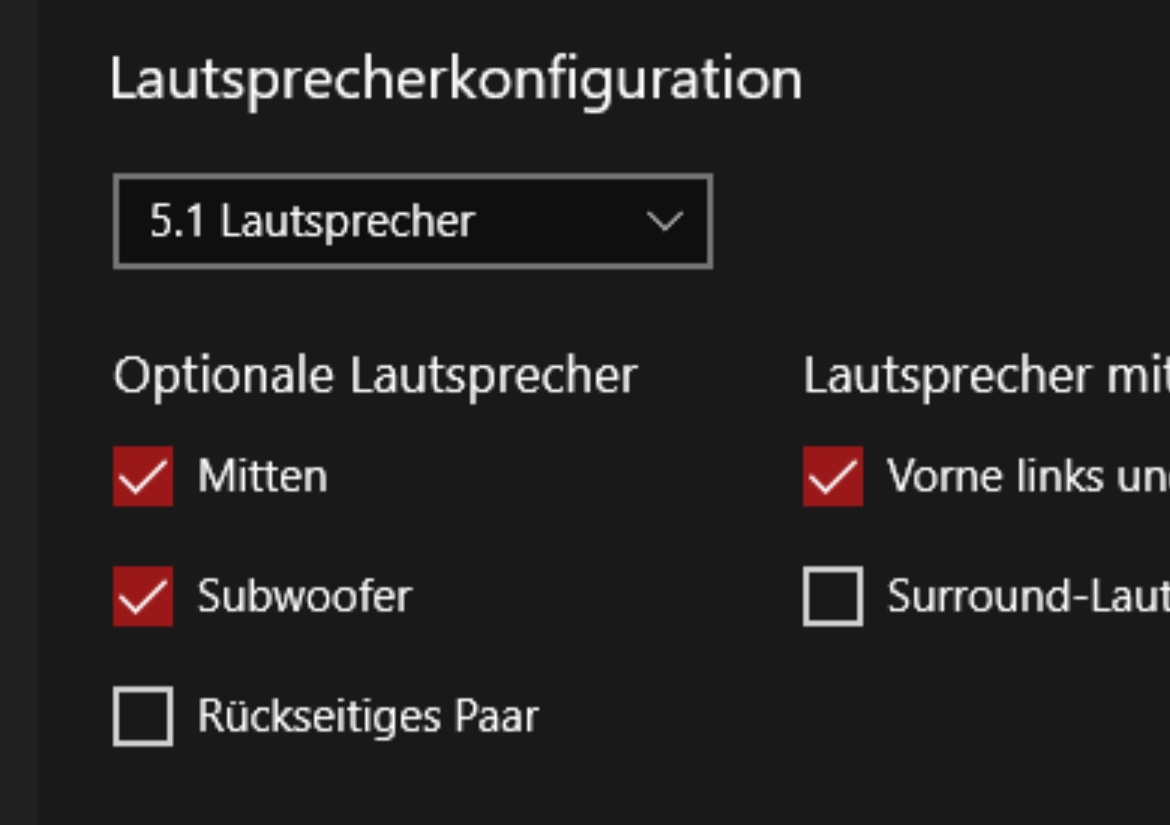Click the 'Lautsprecher mit' heading
This screenshot has height=825, width=1170.
tap(985, 376)
